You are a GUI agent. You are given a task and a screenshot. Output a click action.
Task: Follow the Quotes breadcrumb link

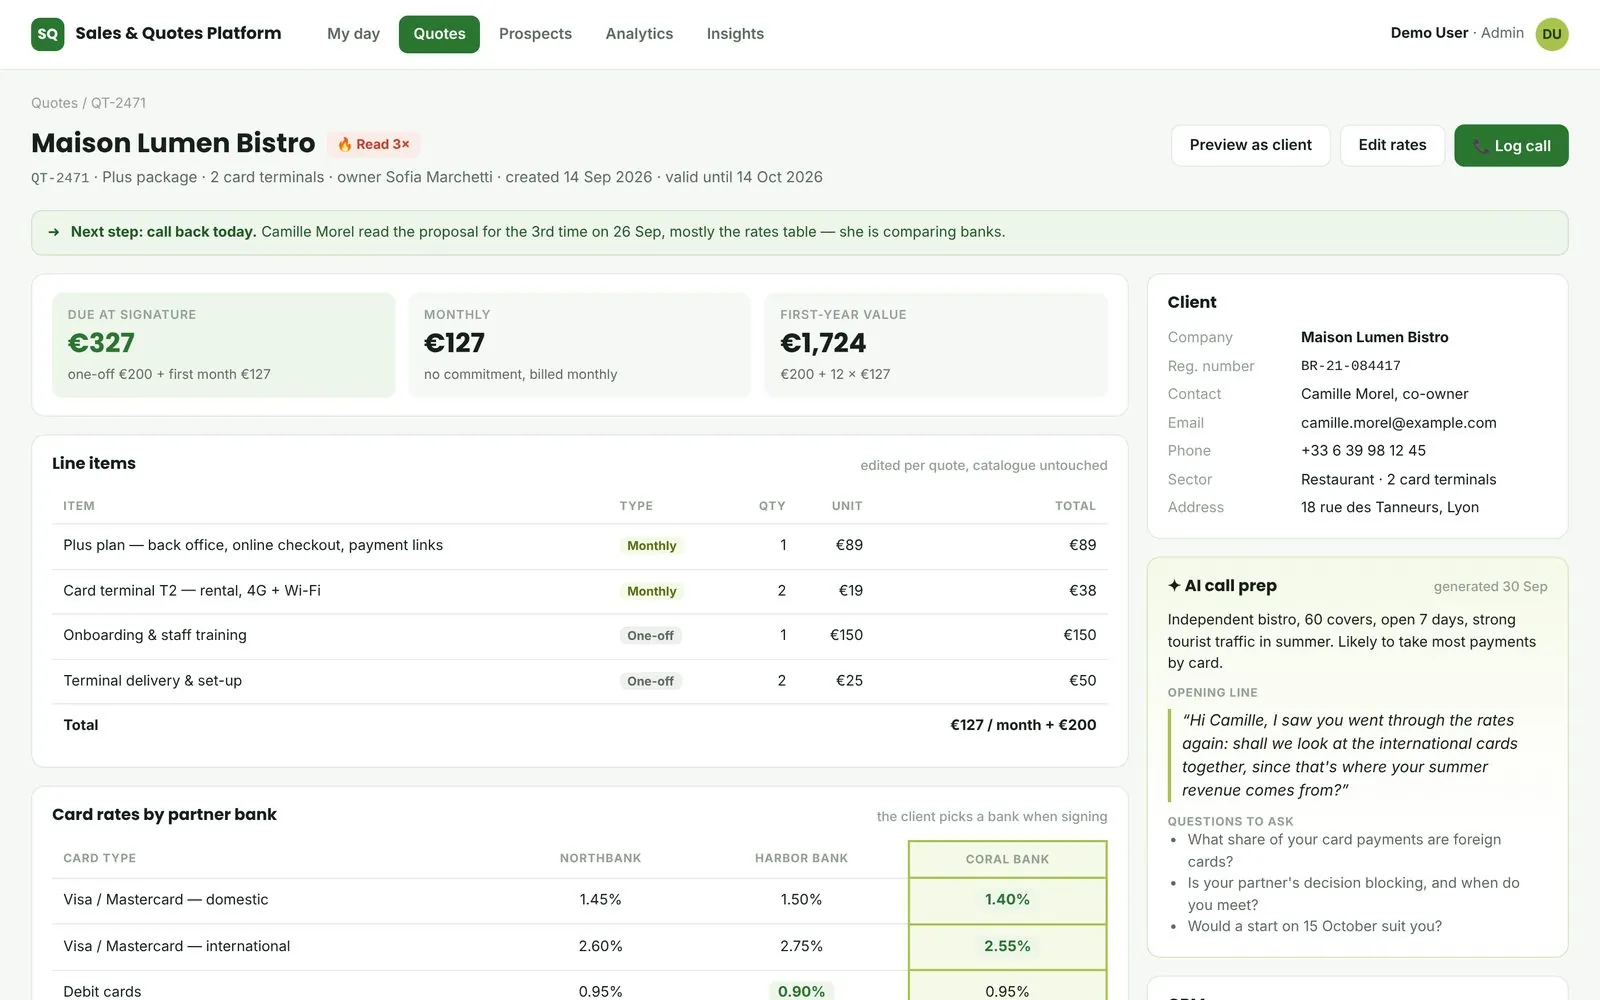(x=54, y=103)
